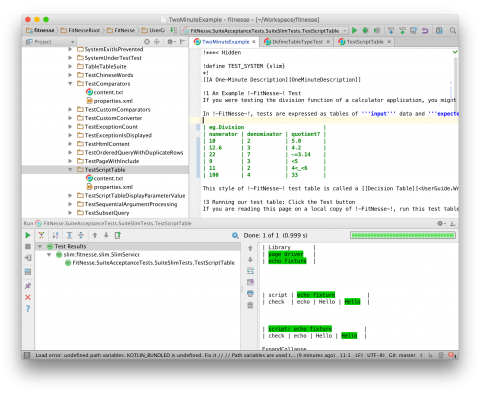The width and height of the screenshot is (480, 396).
Task: Go to next failed test arrow
Action: point(106,235)
